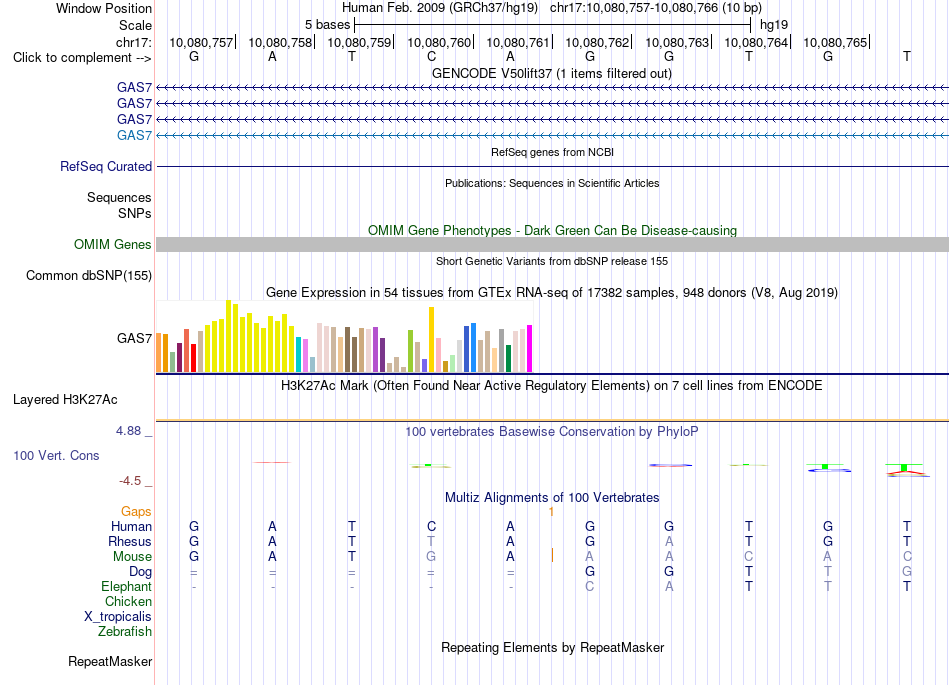The image size is (950, 685).
Task: Click the Elephant alignment row label
Action: [x=126, y=586]
